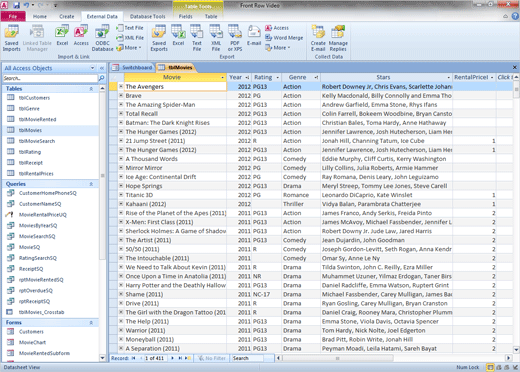The image size is (520, 372).
Task: Import from Excel in Import & Link group
Action: point(62,36)
